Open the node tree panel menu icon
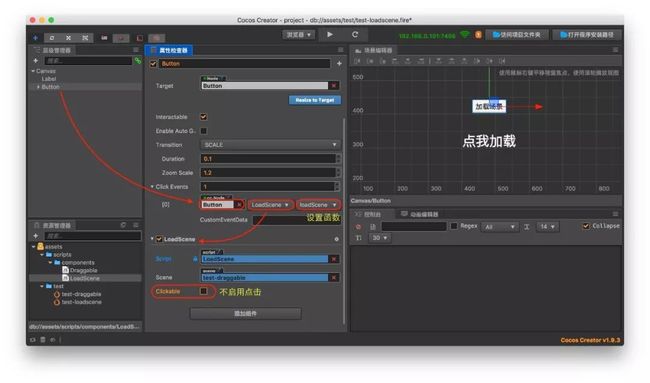Image resolution: width=650 pixels, height=383 pixels. pyautogui.click(x=136, y=50)
